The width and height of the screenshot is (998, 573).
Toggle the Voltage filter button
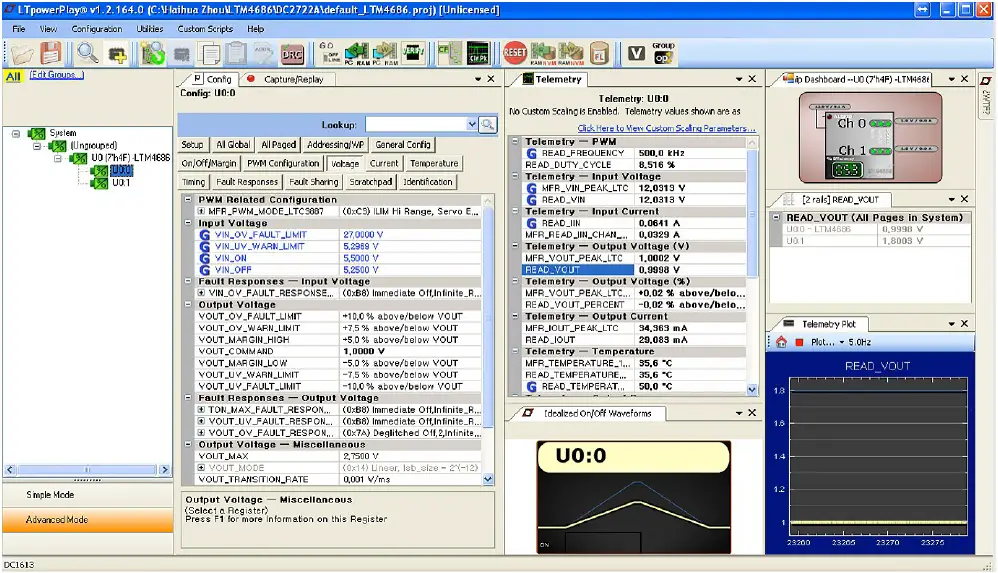345,163
